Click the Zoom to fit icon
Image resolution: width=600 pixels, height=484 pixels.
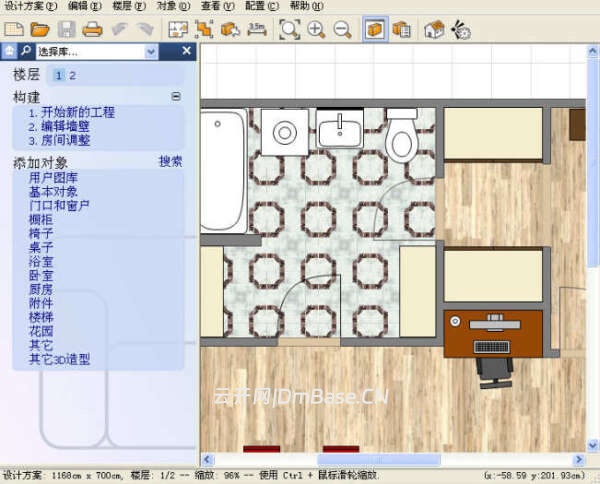click(289, 30)
